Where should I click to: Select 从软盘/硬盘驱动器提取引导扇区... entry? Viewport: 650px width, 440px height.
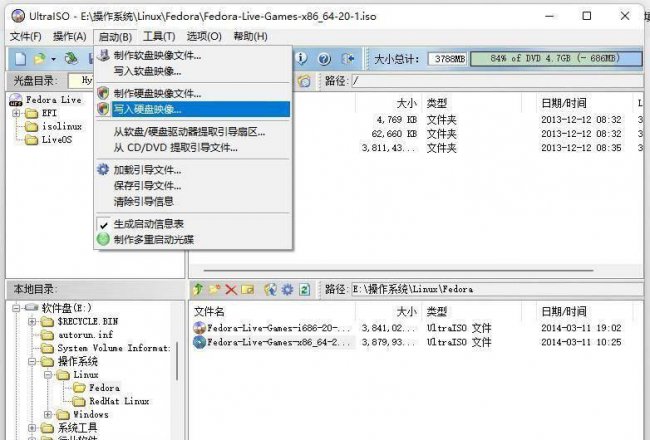tap(193, 132)
